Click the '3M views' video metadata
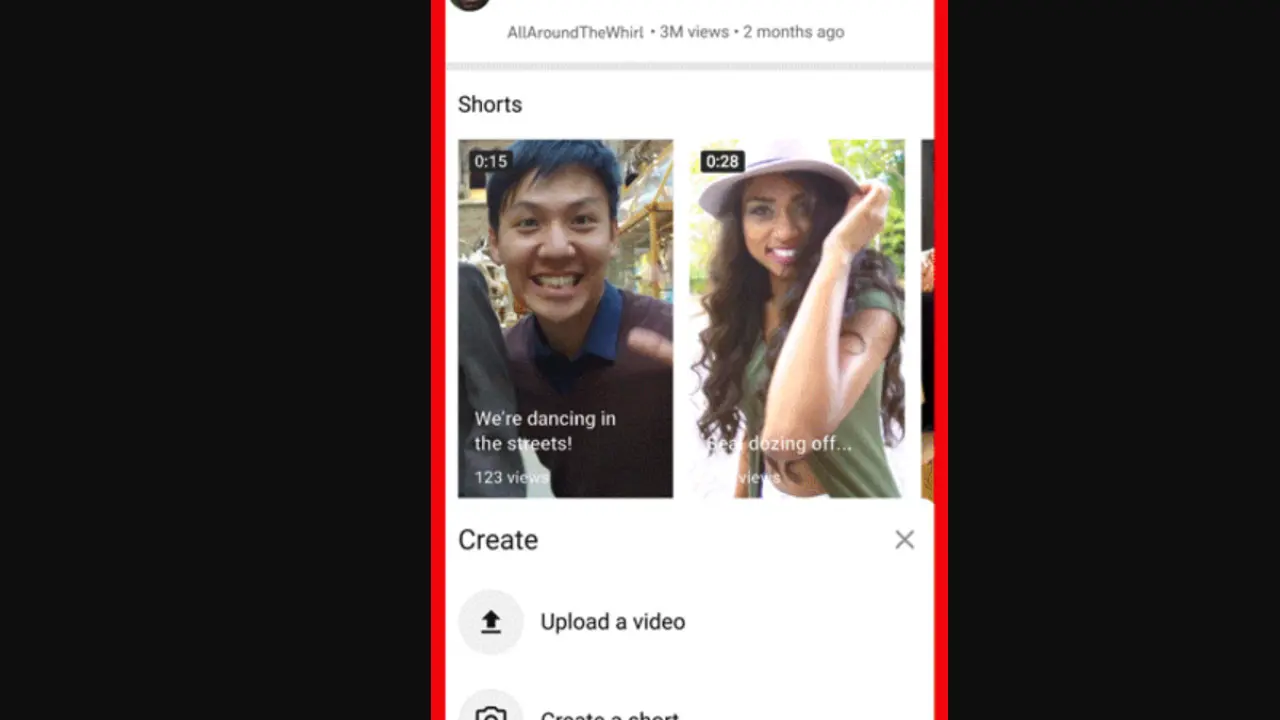Image resolution: width=1280 pixels, height=720 pixels. click(694, 32)
